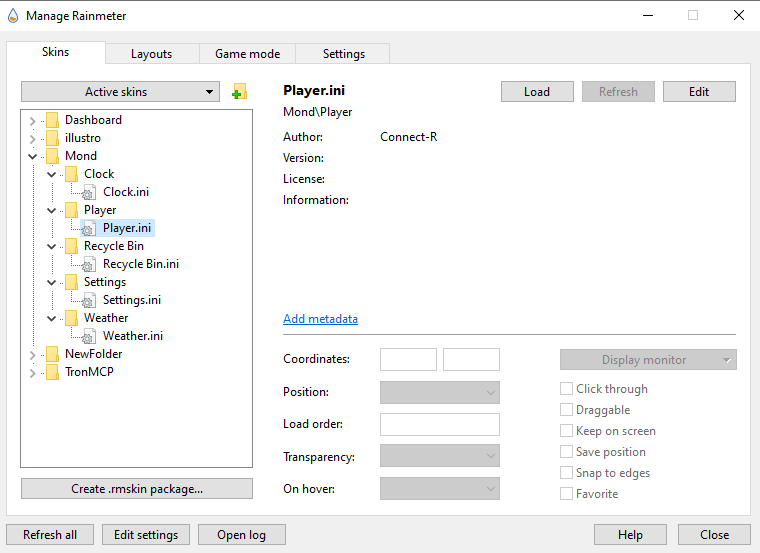Click the Player folder icon
This screenshot has height=553, width=760.
(x=71, y=210)
